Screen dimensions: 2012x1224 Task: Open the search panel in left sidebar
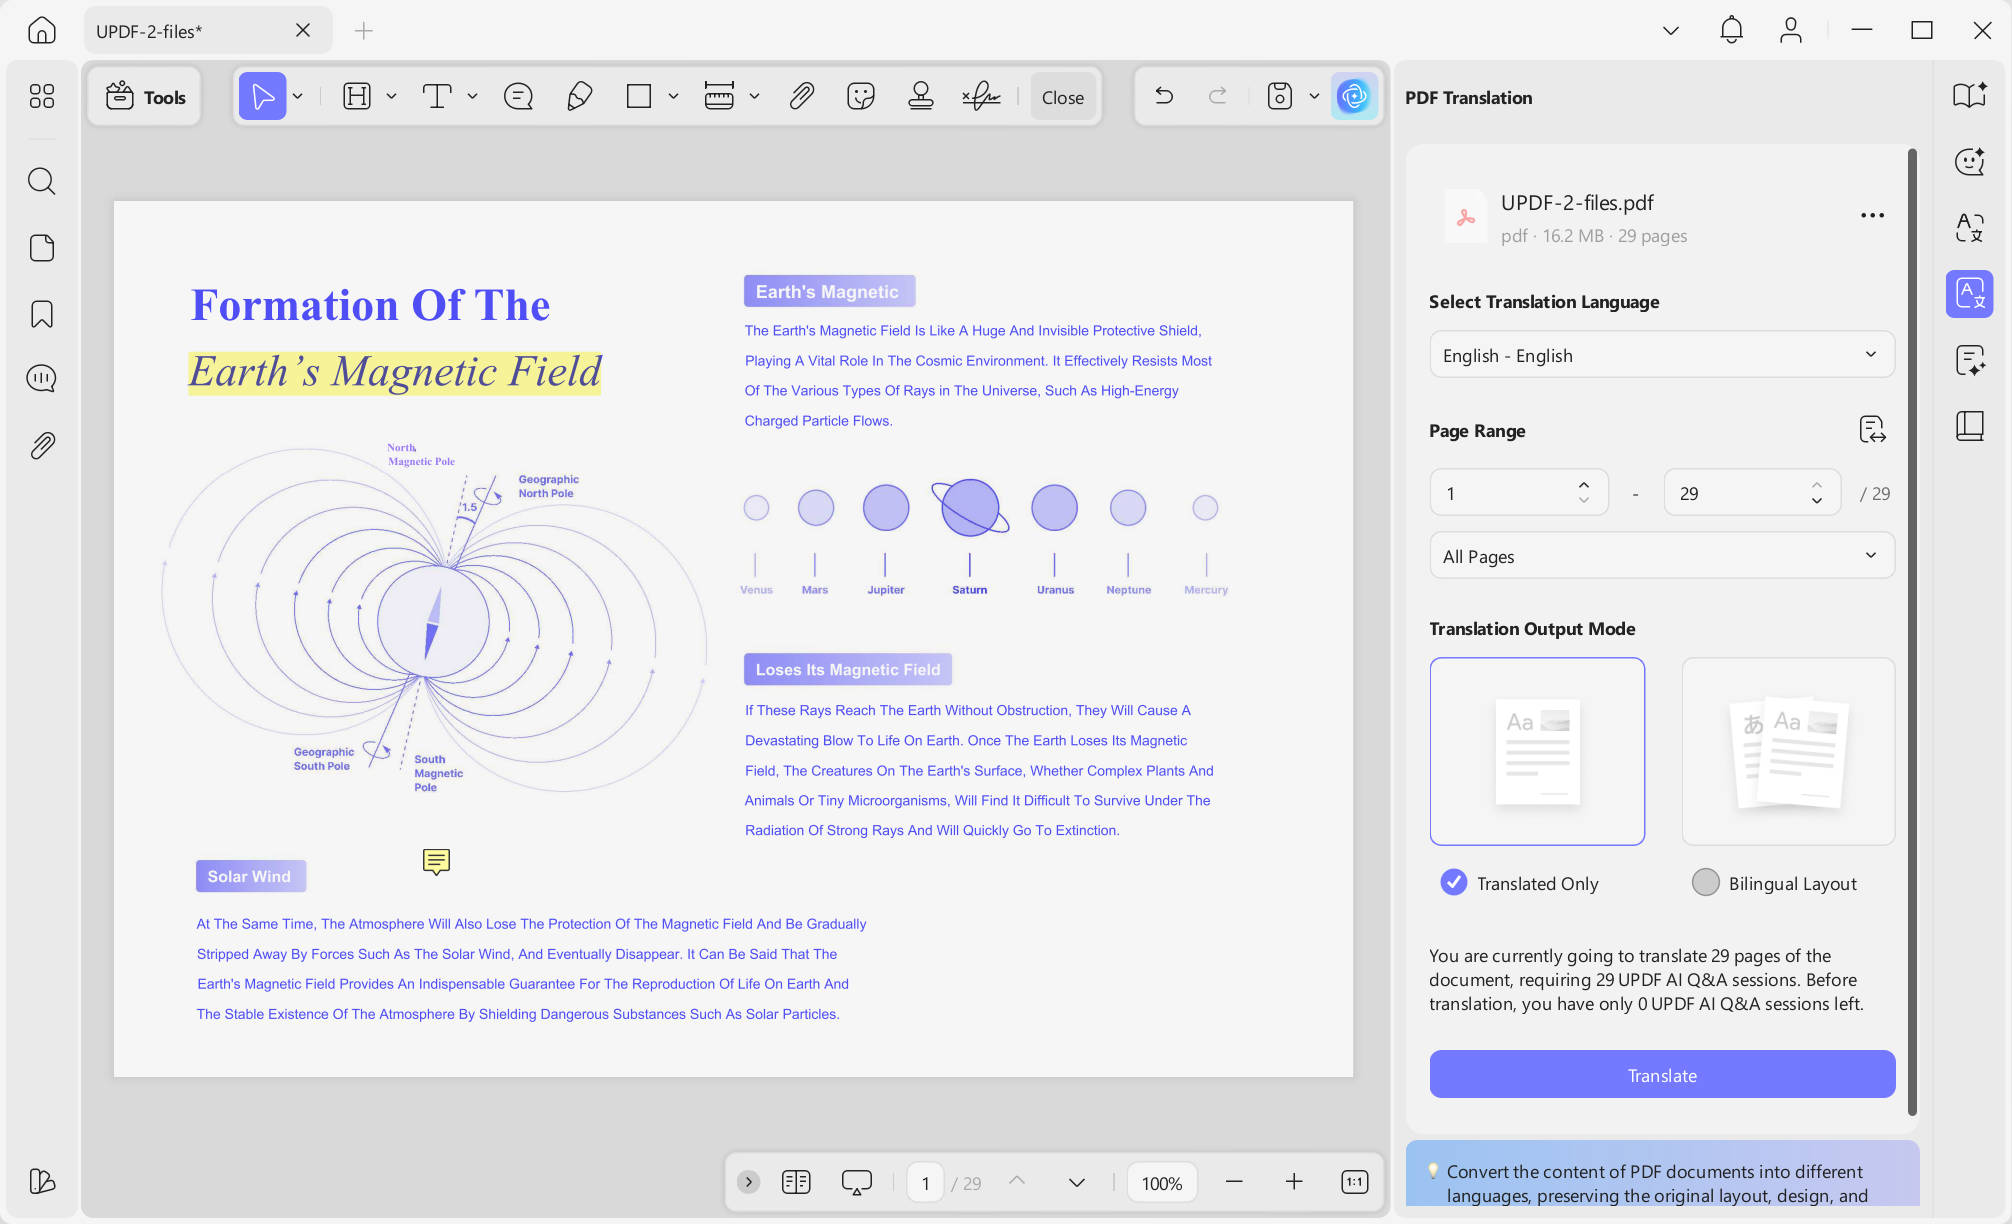[x=41, y=181]
